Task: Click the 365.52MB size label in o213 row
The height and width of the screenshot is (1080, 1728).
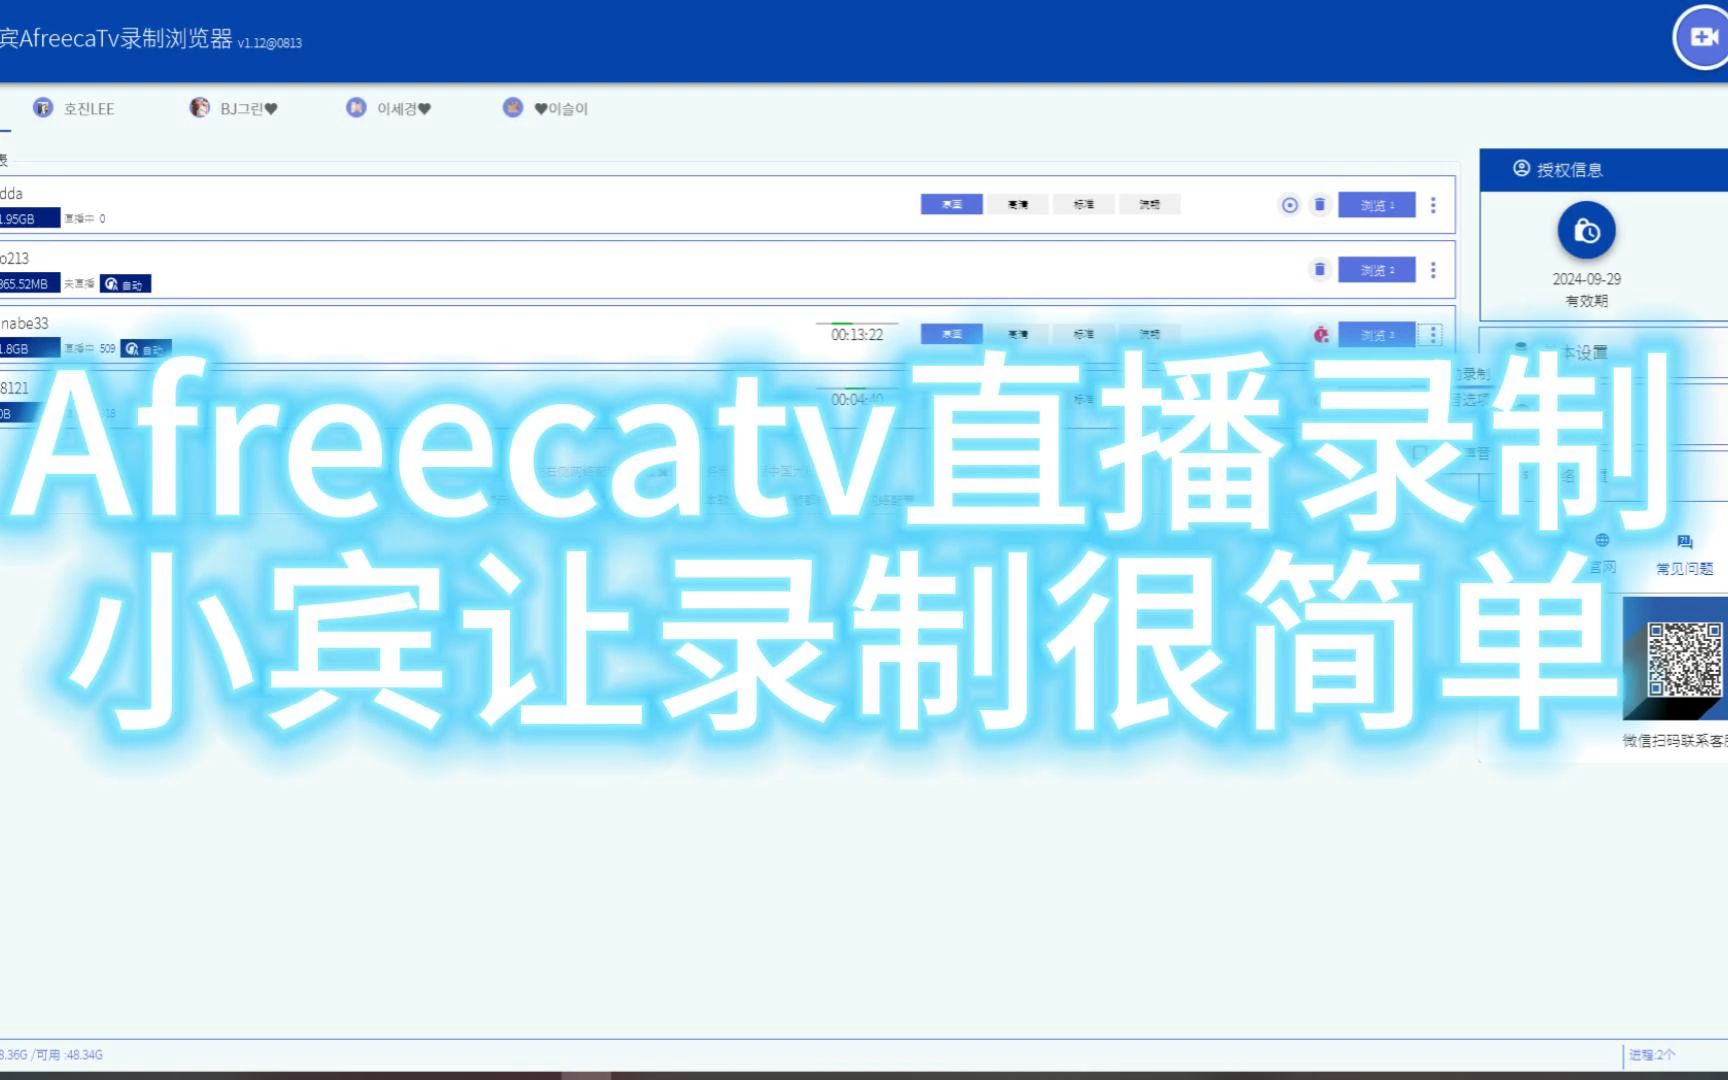Action: pyautogui.click(x=29, y=283)
